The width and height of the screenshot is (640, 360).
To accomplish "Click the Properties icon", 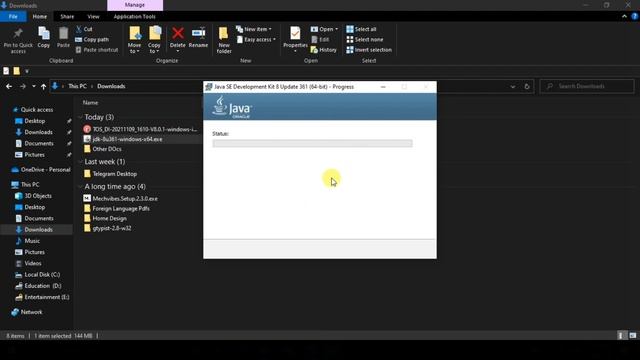I will click(x=295, y=33).
